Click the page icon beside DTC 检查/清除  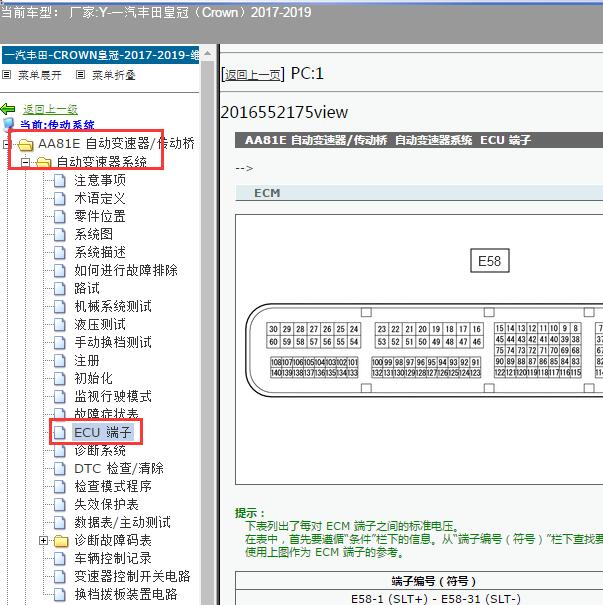tap(59, 468)
